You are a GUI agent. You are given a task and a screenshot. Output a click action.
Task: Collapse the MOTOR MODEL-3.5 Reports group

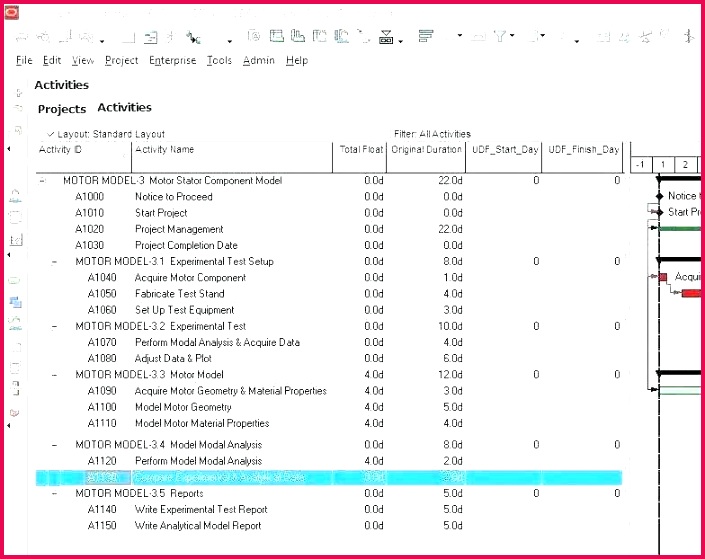click(x=54, y=493)
